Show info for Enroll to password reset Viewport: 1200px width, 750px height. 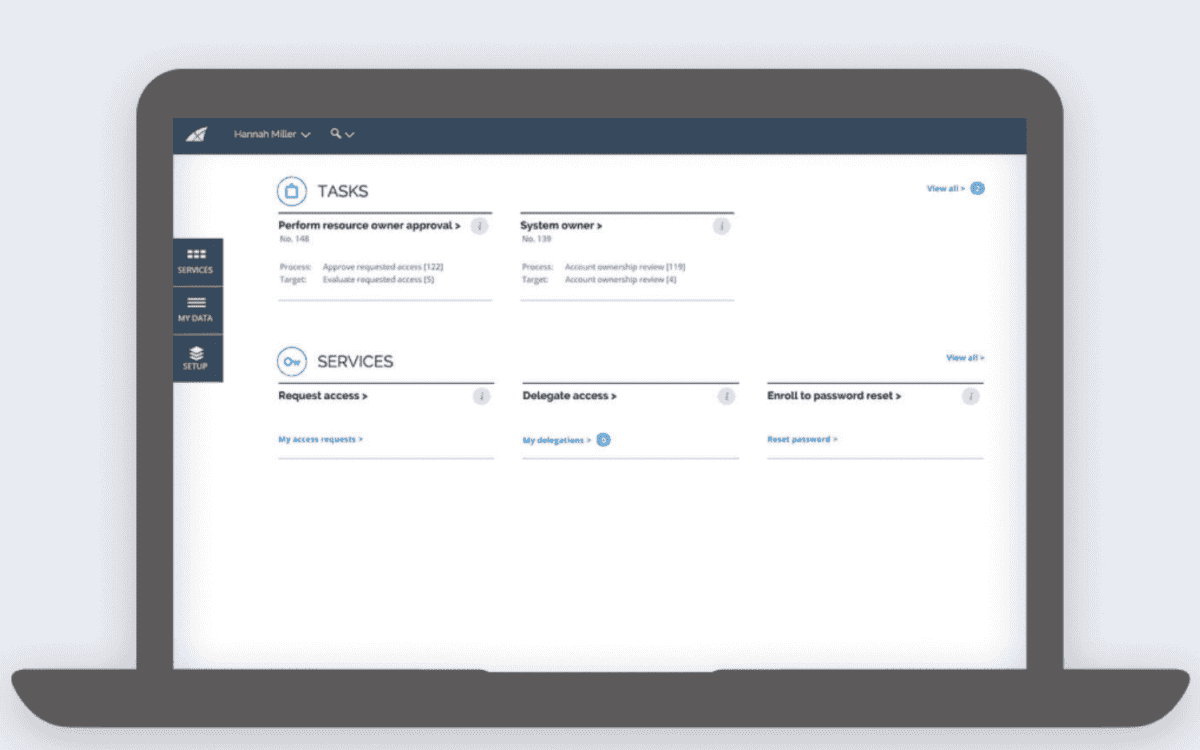tap(969, 397)
